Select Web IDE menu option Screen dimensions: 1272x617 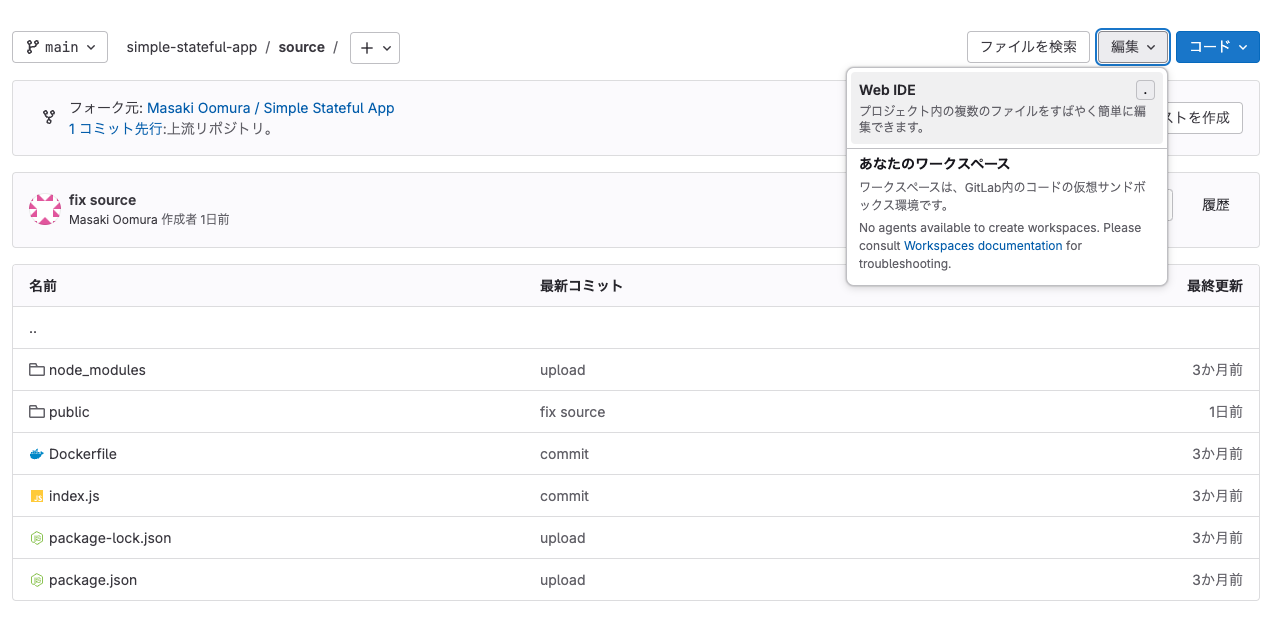(x=1007, y=108)
